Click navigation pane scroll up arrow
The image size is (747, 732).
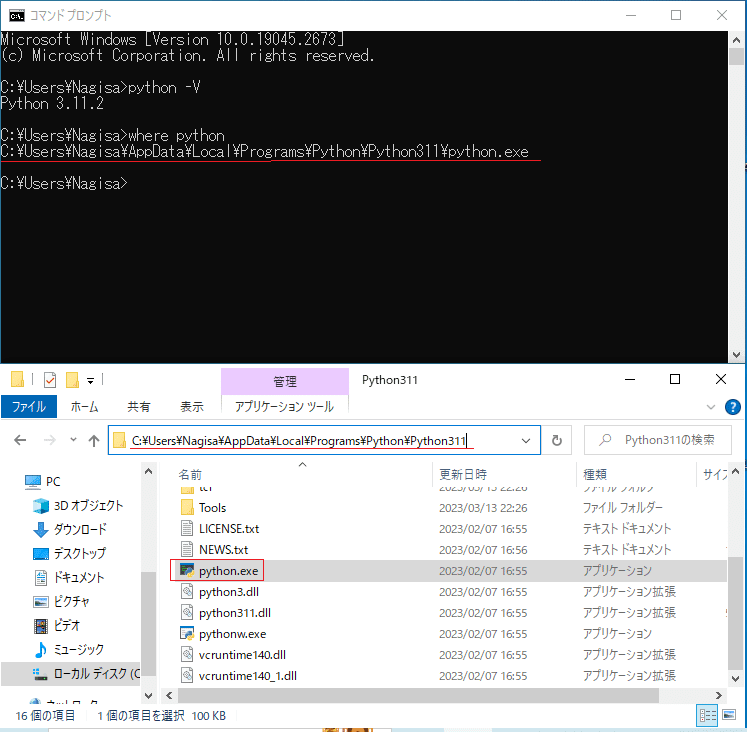click(x=148, y=472)
